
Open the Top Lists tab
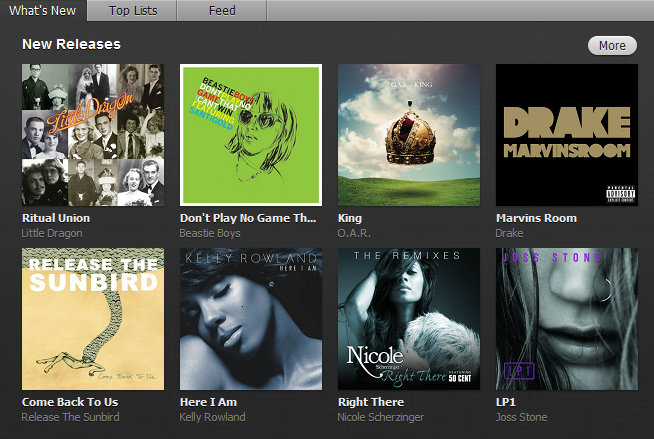click(x=133, y=10)
